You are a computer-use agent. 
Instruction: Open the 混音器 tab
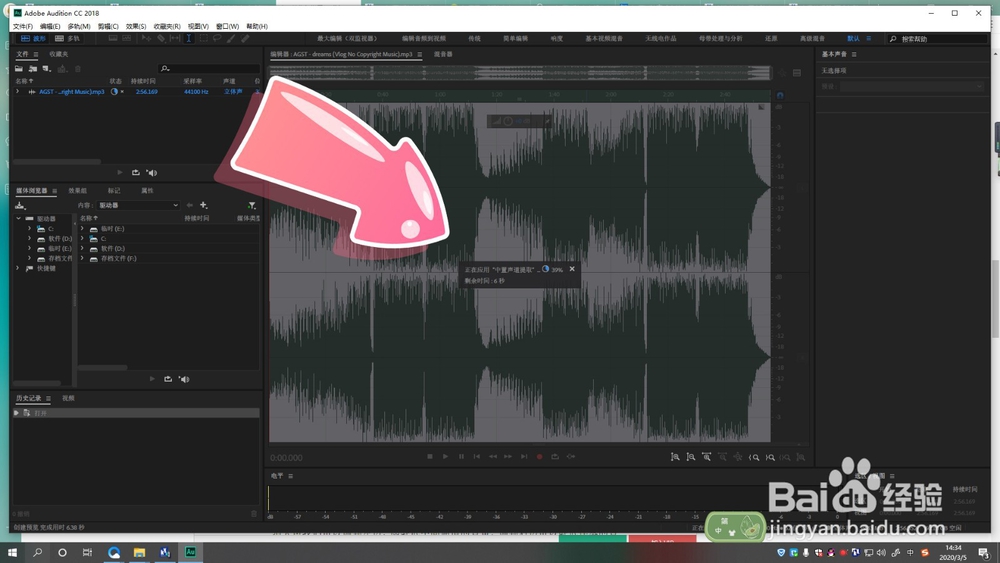[x=443, y=54]
